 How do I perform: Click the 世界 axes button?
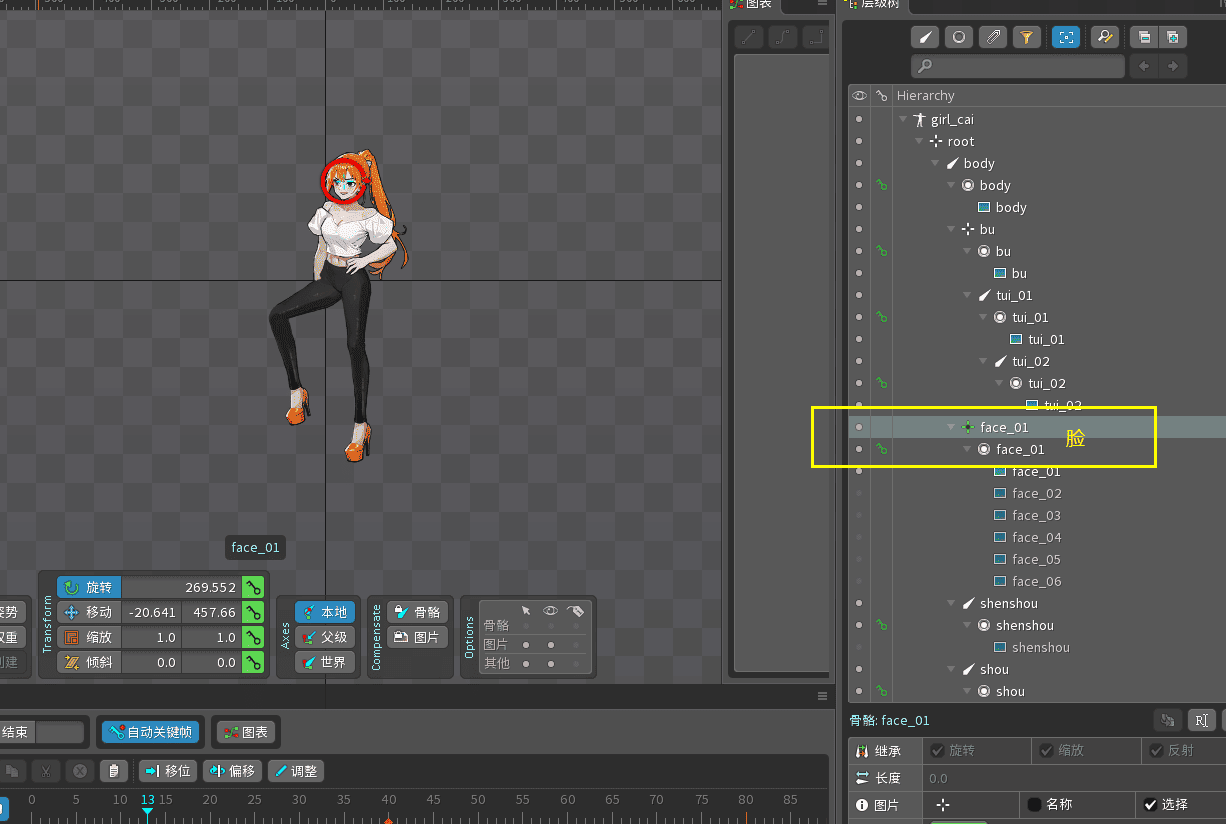coord(324,662)
